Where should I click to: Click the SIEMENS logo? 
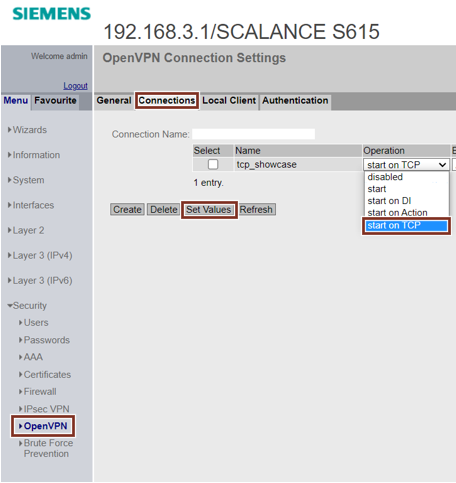(x=52, y=14)
